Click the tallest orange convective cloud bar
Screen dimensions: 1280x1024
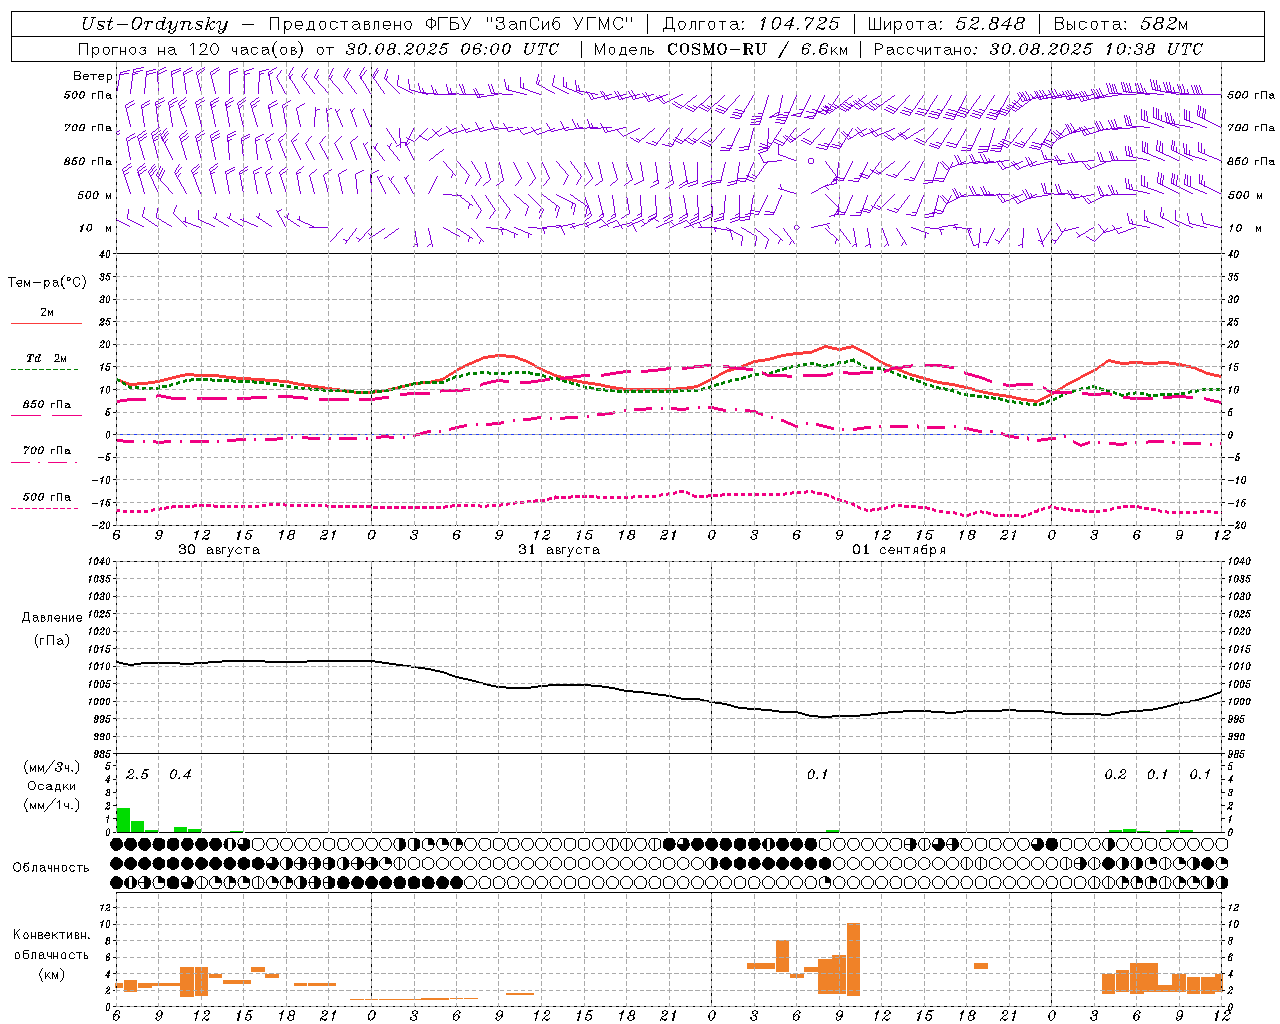click(853, 959)
